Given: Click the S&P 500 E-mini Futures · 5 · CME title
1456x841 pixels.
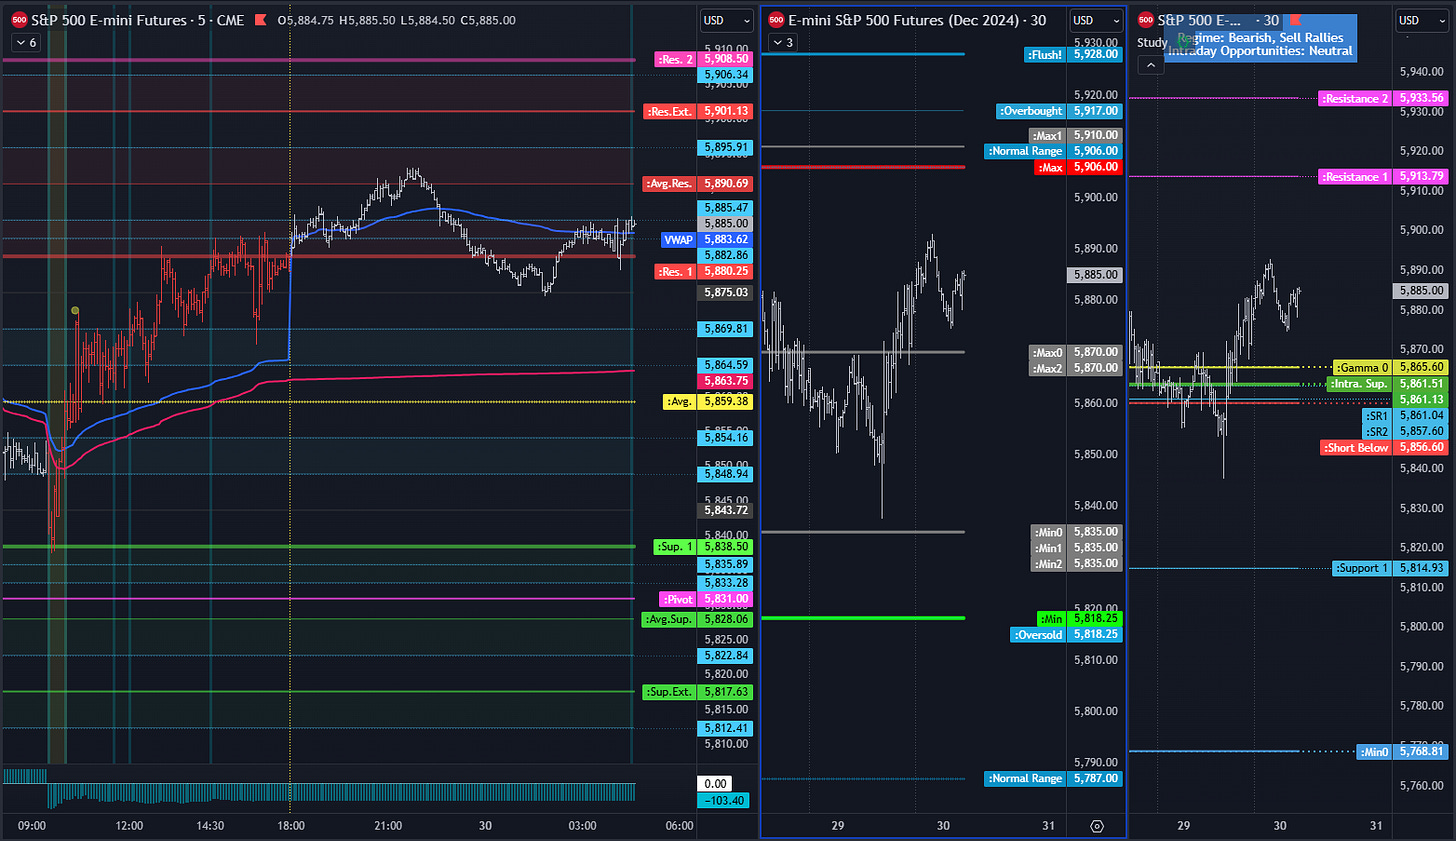Looking at the screenshot, I should point(138,20).
